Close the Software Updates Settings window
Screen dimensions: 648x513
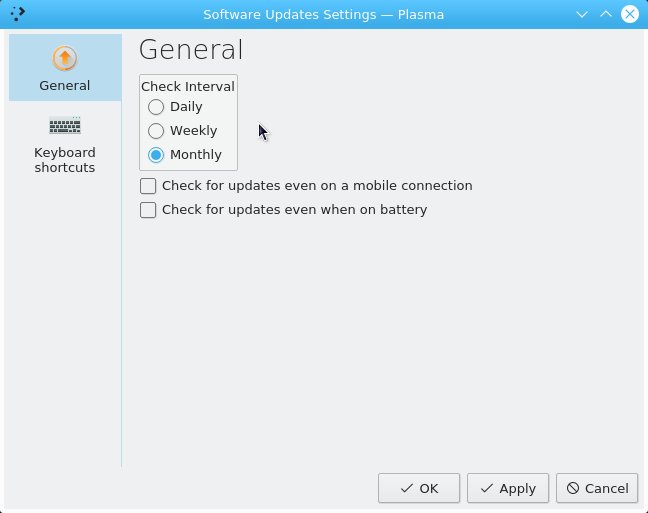(630, 14)
